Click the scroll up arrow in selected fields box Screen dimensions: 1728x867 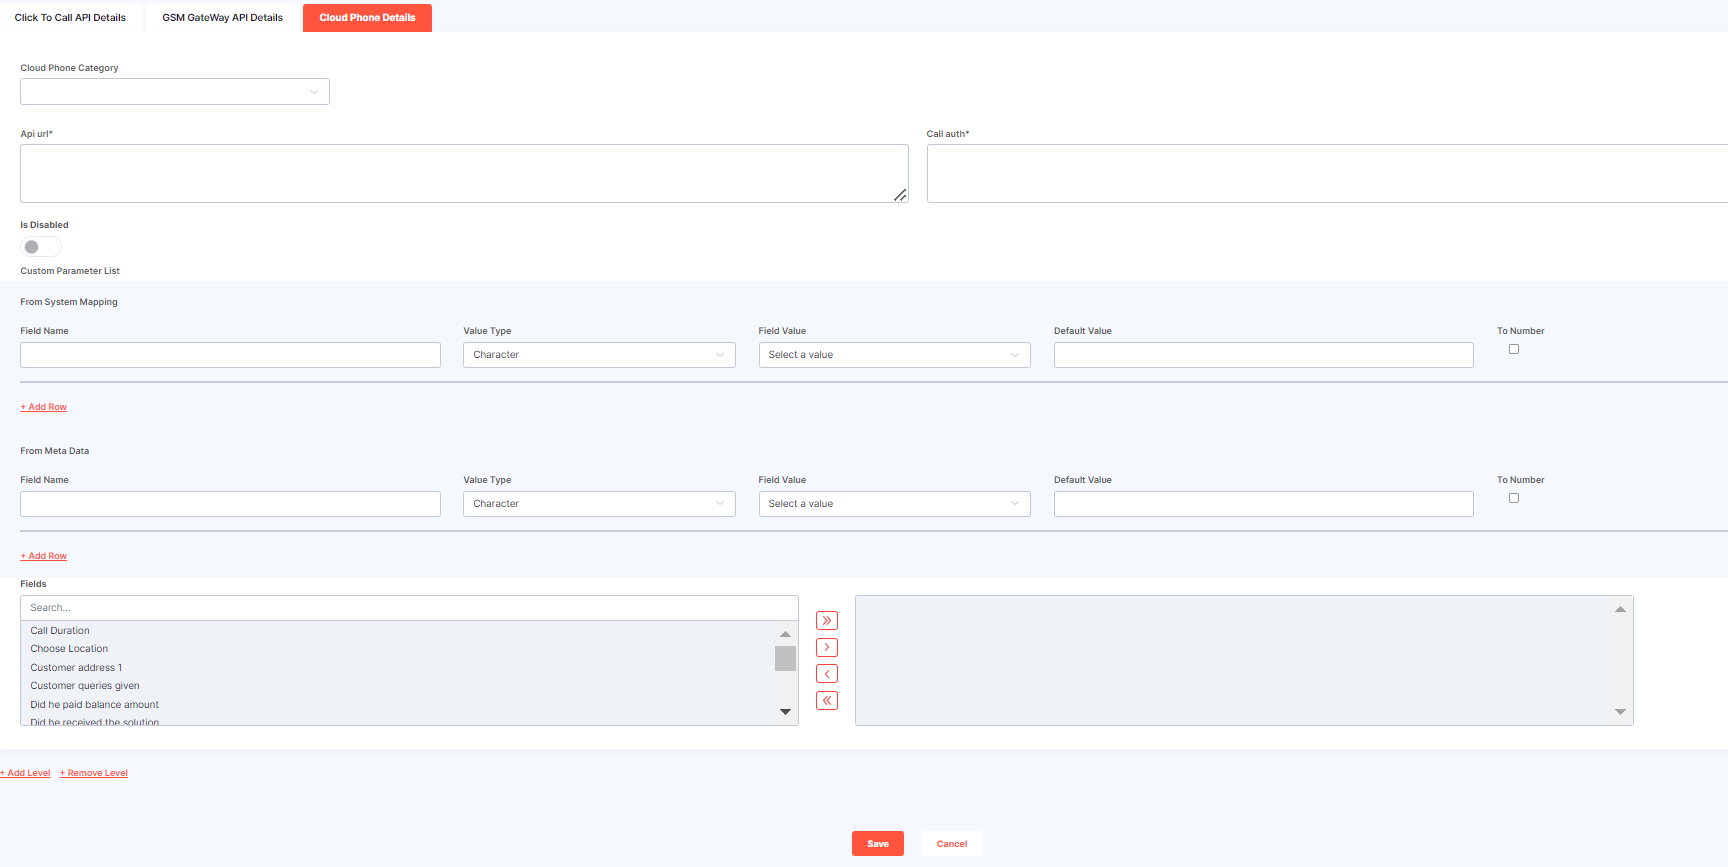click(1620, 609)
